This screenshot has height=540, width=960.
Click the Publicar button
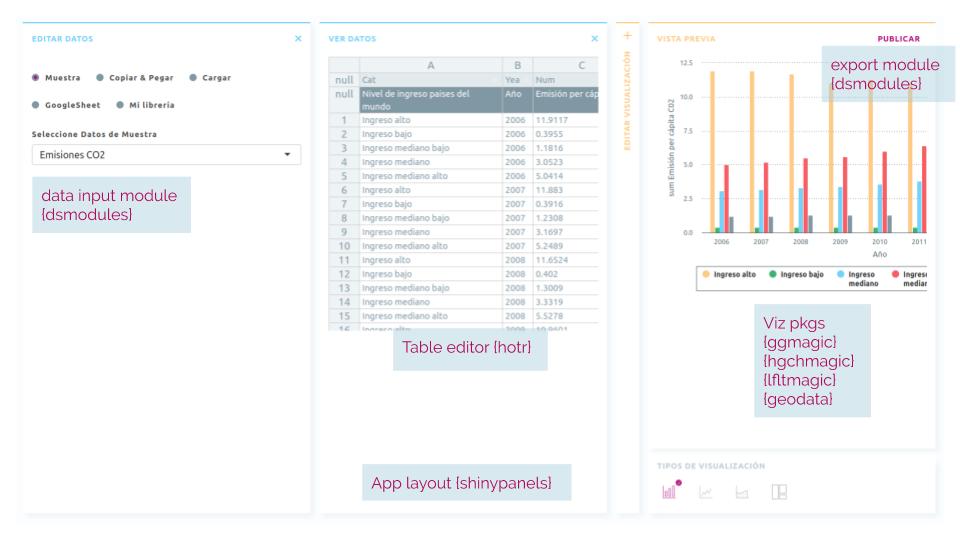(898, 39)
